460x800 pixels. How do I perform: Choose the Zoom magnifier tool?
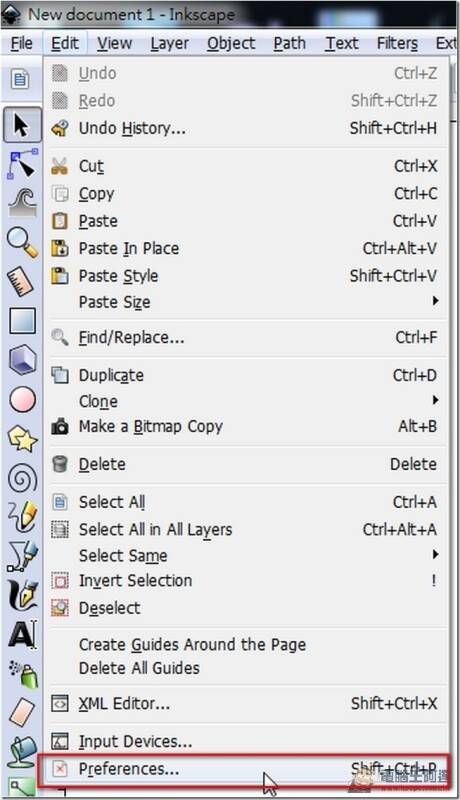tap(22, 242)
